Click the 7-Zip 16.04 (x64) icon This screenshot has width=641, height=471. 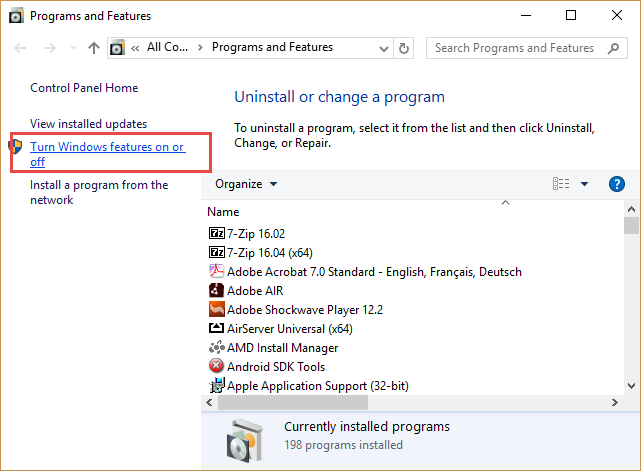pos(216,252)
